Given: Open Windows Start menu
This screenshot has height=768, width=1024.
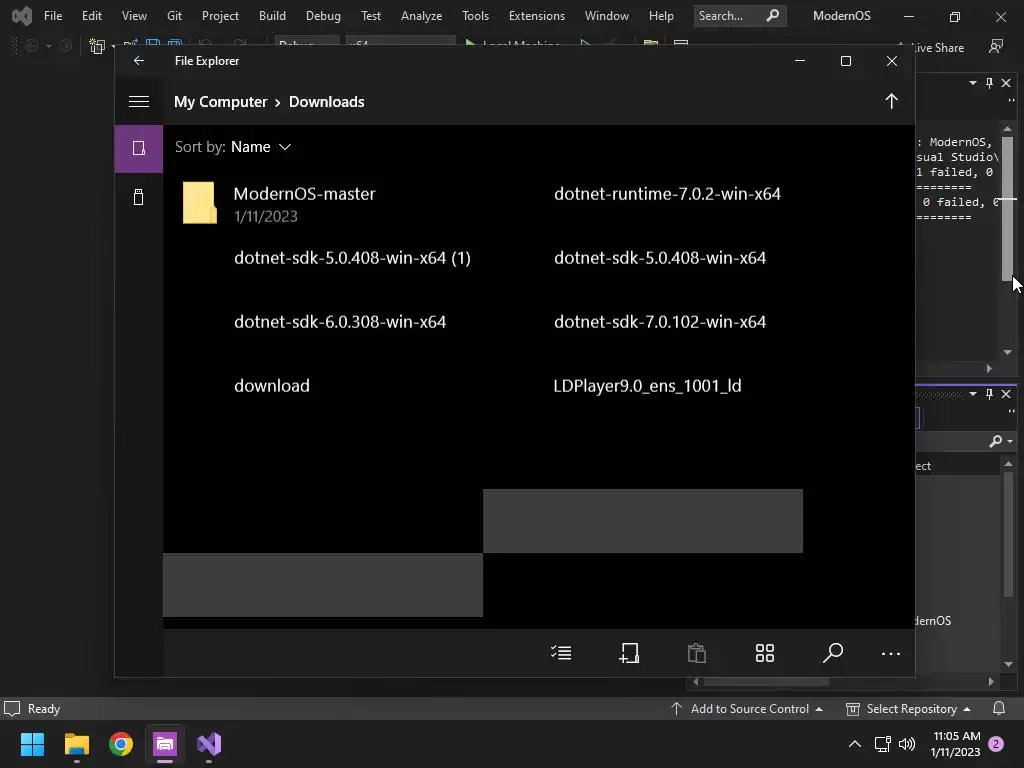Looking at the screenshot, I should click(33, 744).
